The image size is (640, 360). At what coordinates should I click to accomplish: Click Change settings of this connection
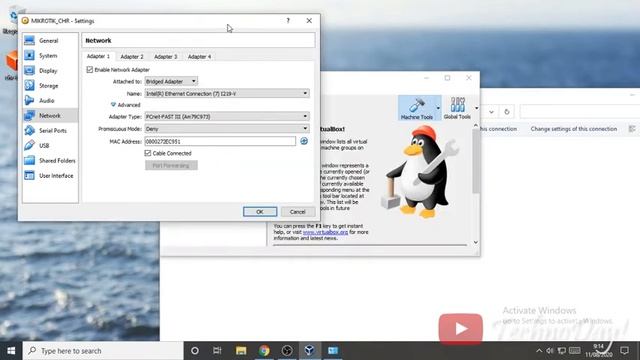pos(573,129)
